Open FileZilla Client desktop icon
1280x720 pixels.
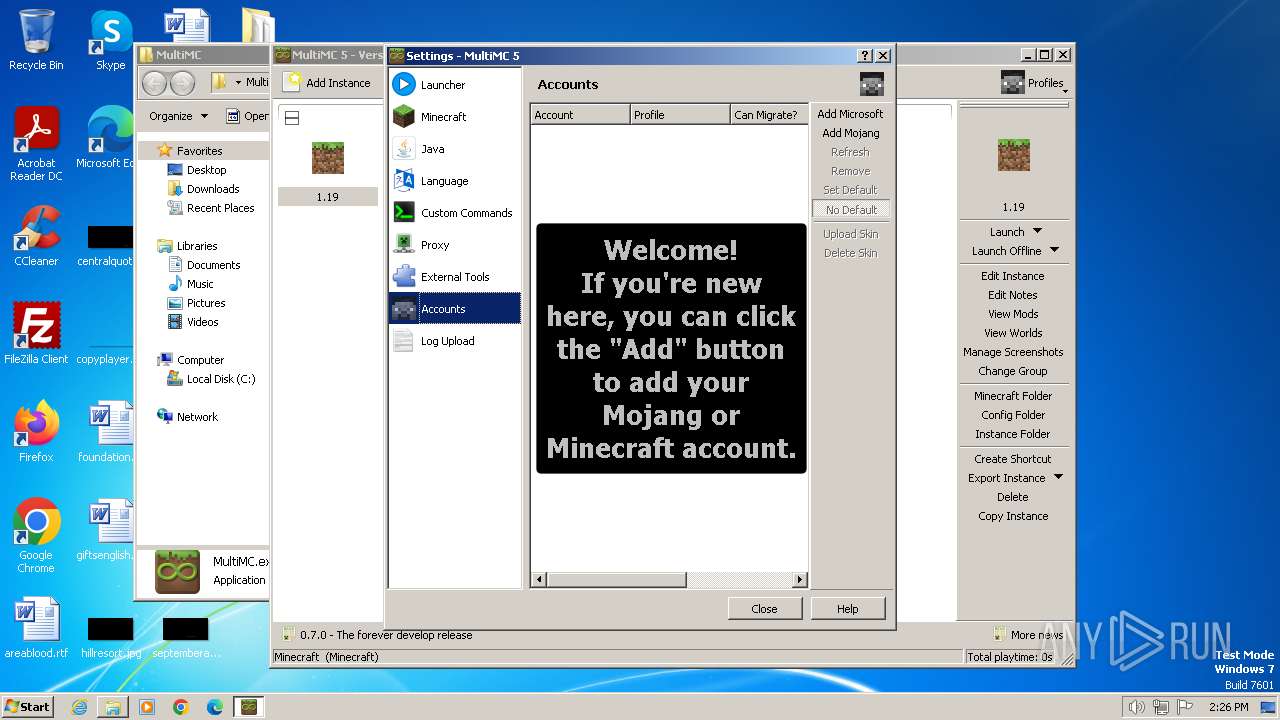36,333
